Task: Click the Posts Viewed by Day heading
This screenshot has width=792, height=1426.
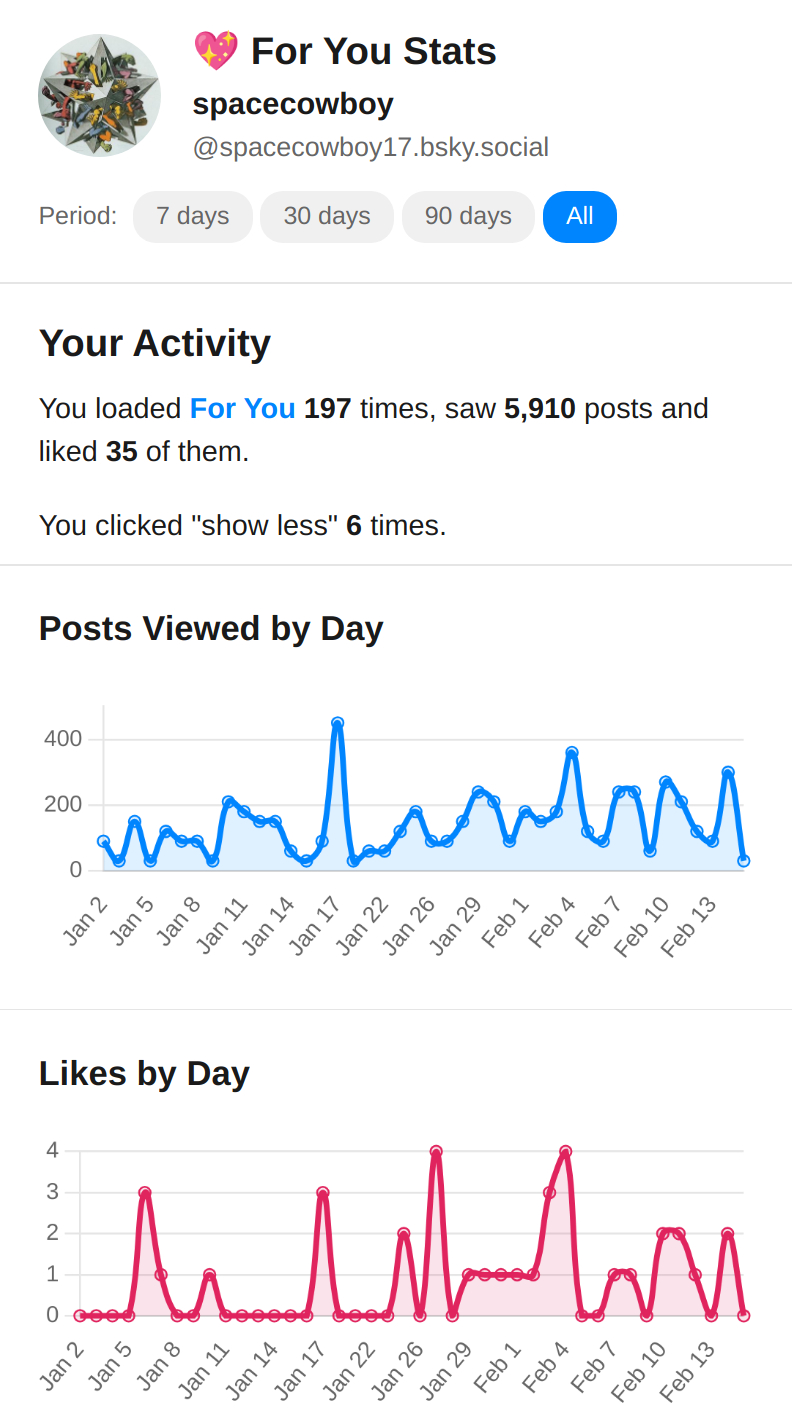Action: click(x=211, y=629)
